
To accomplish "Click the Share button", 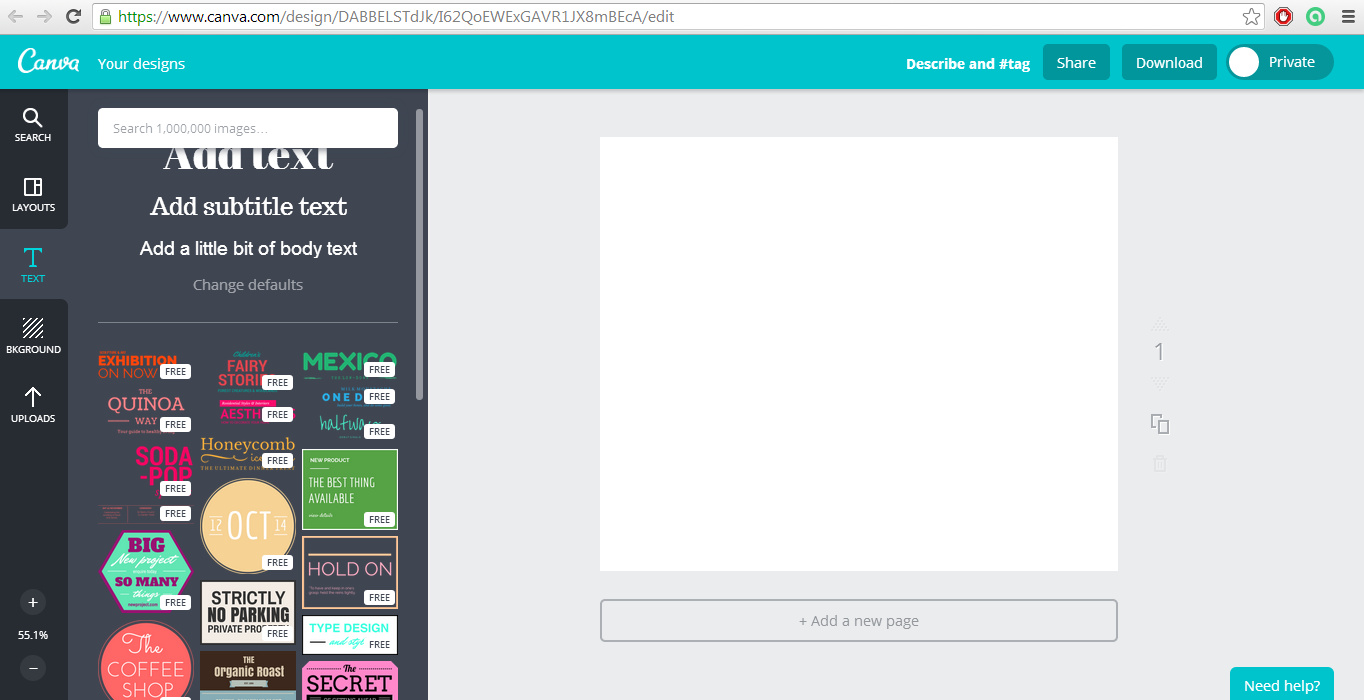I will 1076,62.
